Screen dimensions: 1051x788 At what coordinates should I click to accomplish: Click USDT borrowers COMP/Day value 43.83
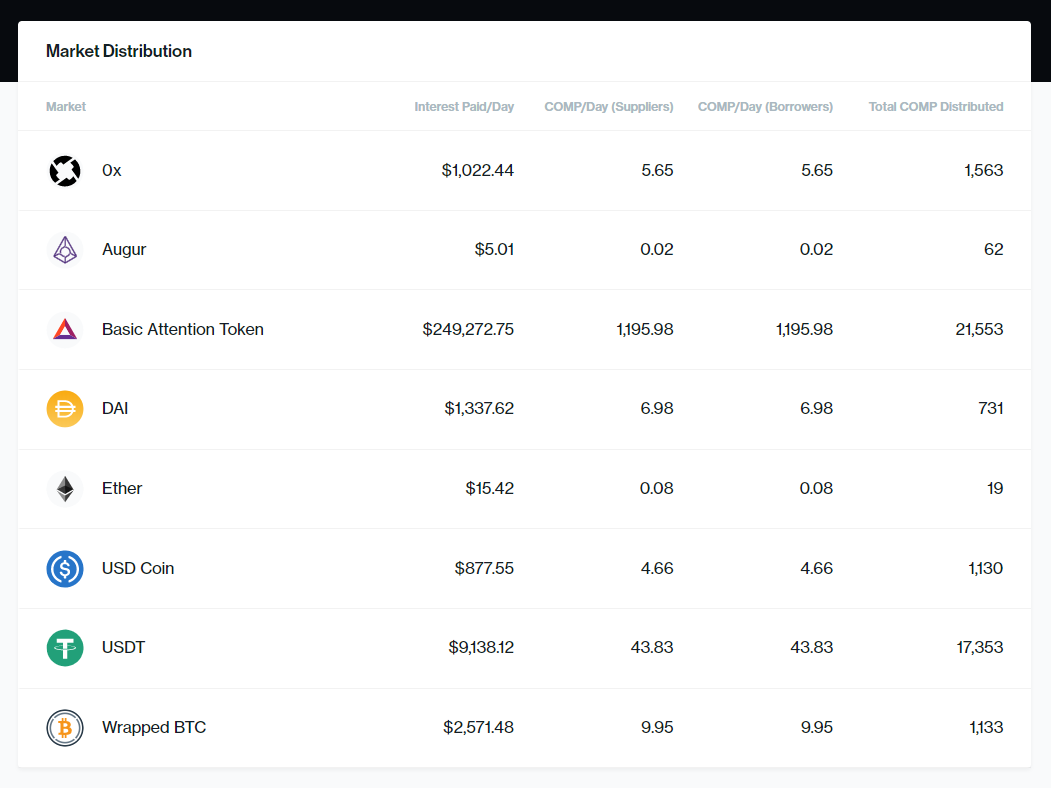(811, 647)
